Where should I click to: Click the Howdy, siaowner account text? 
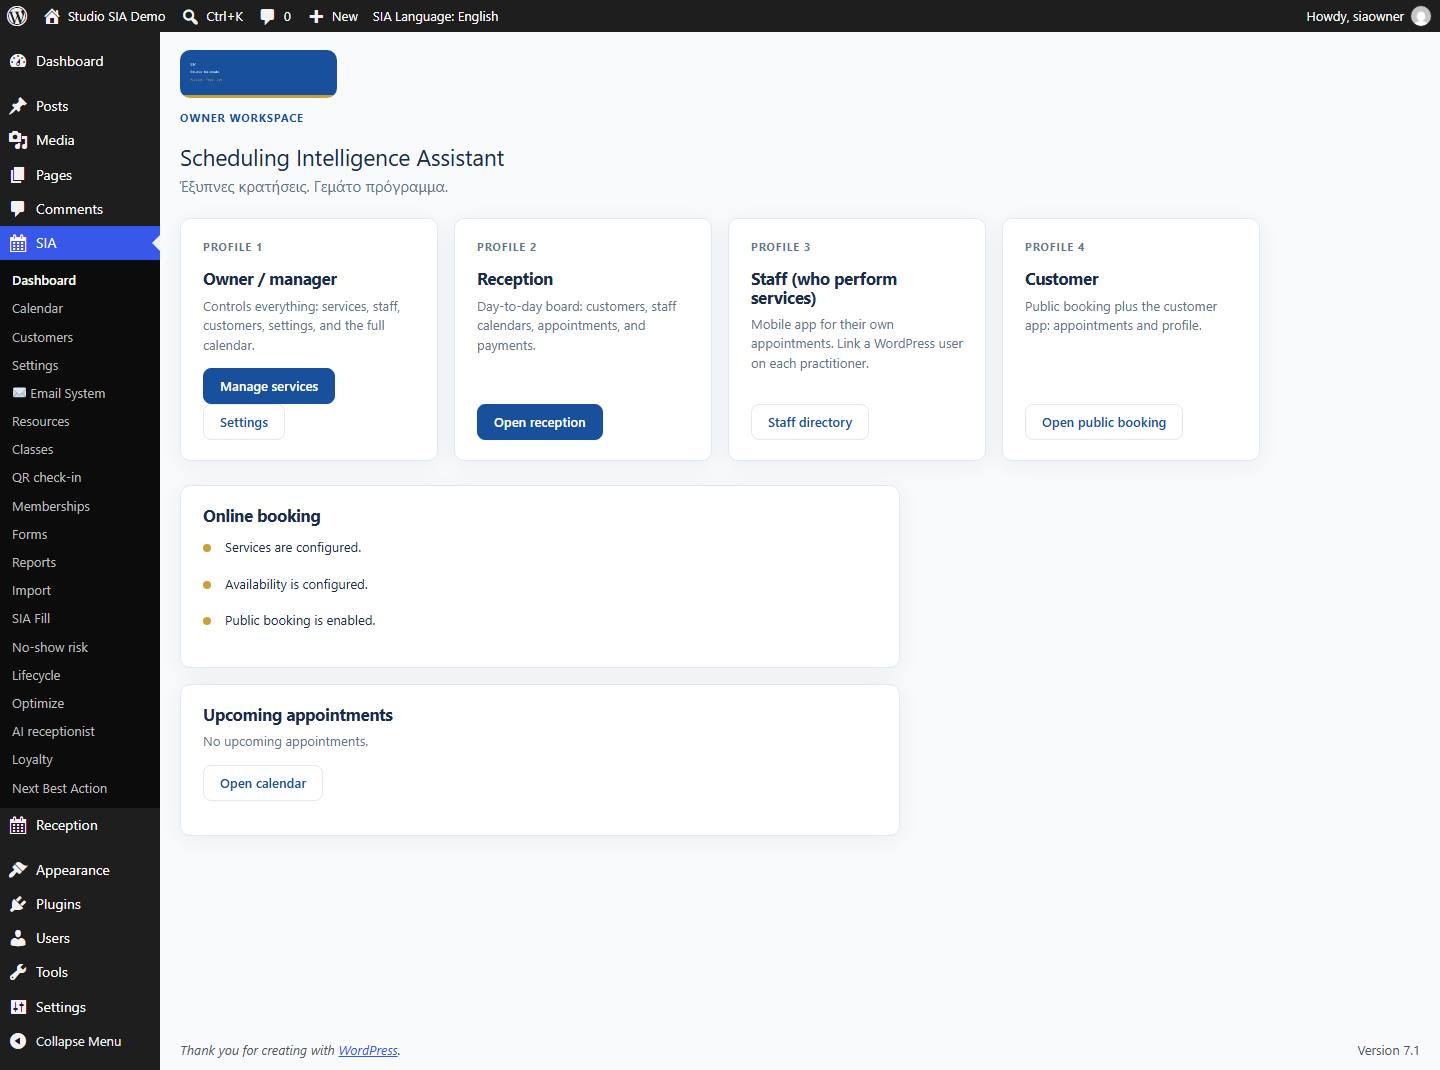click(1355, 16)
